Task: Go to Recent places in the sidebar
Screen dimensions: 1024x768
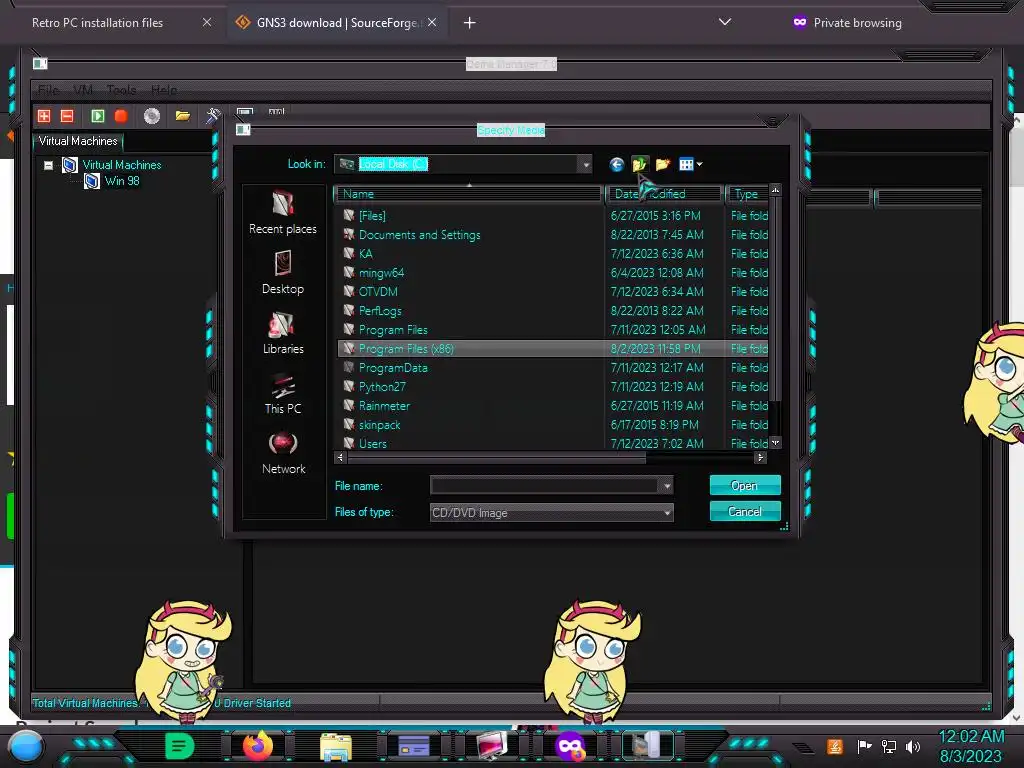Action: pos(283,213)
